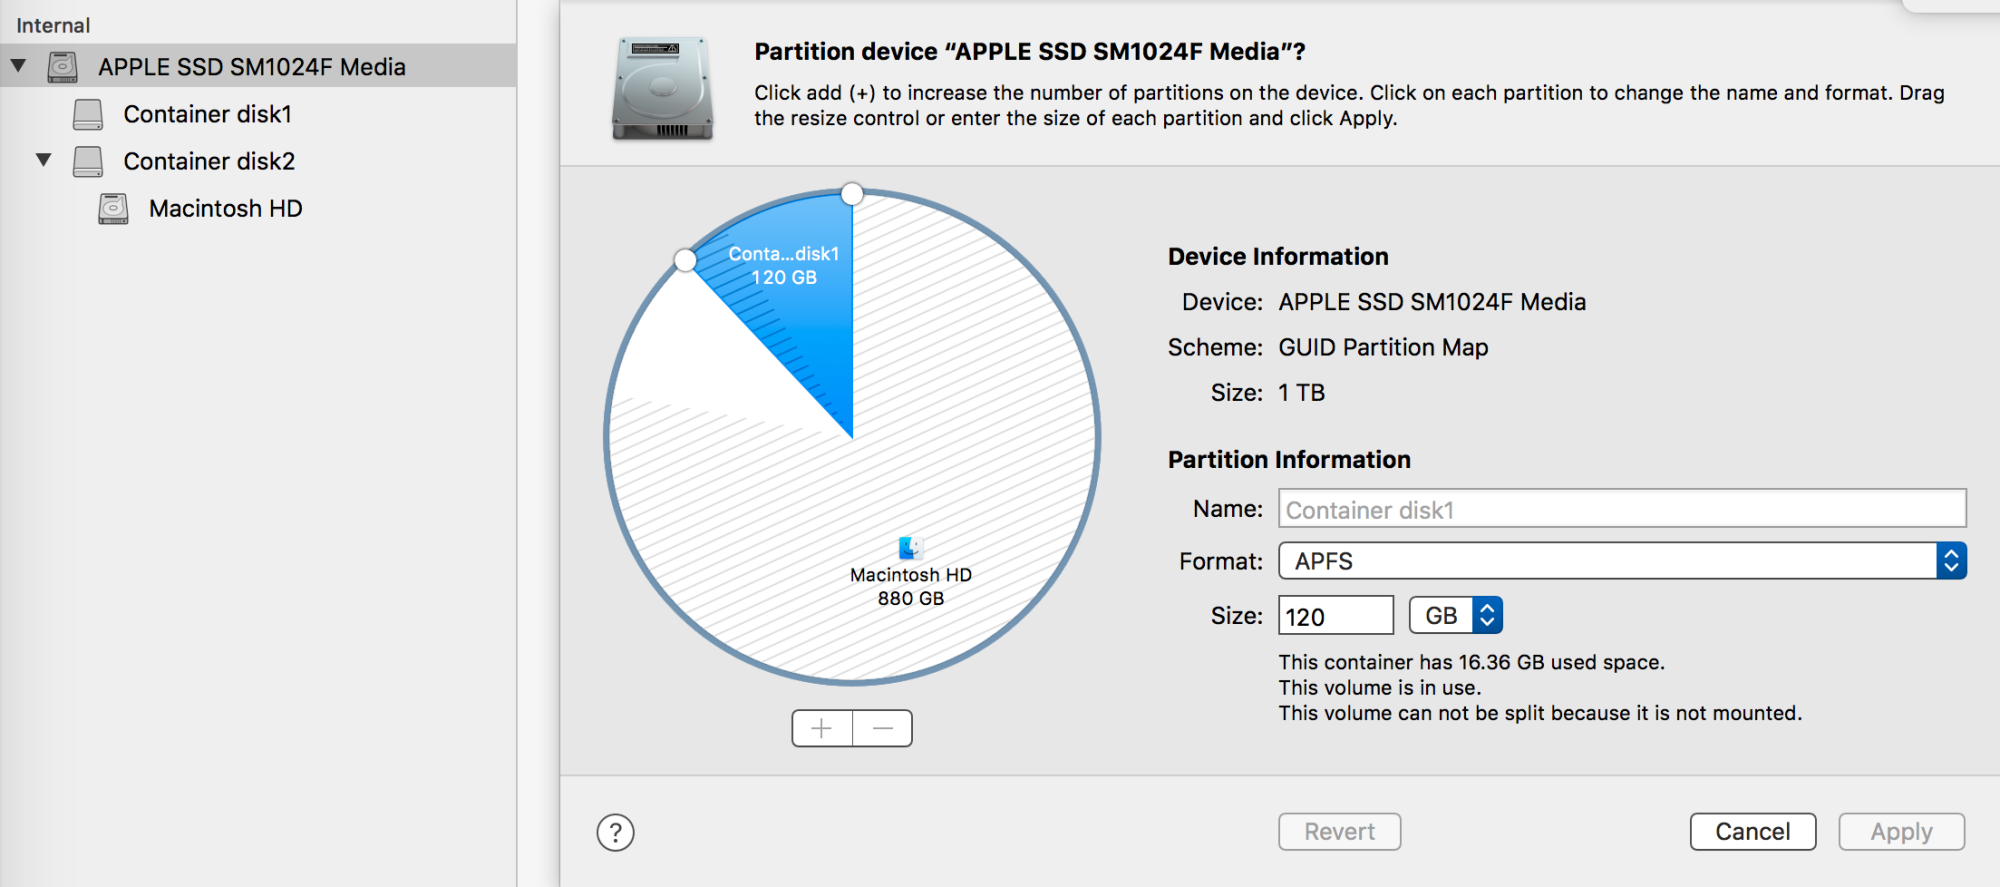Click the 1 TB device size value
Screen dimensions: 2000x887
(x=1302, y=393)
